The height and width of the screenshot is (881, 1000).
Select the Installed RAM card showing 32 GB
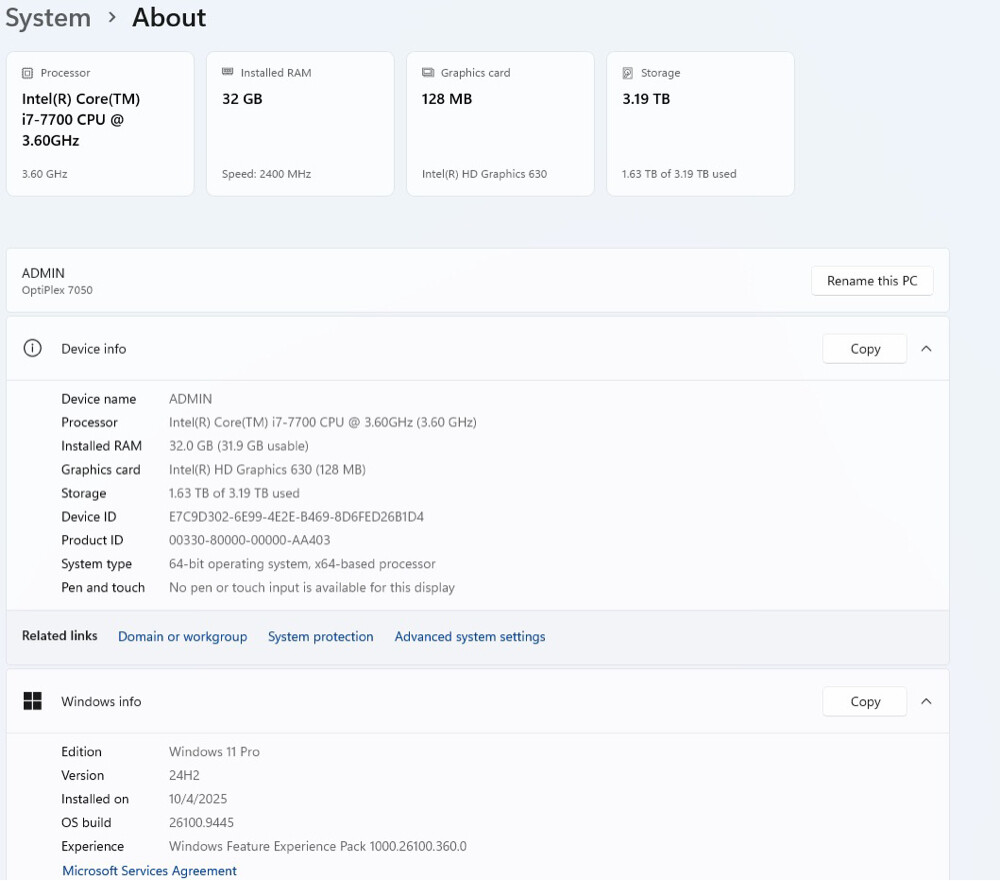[300, 124]
